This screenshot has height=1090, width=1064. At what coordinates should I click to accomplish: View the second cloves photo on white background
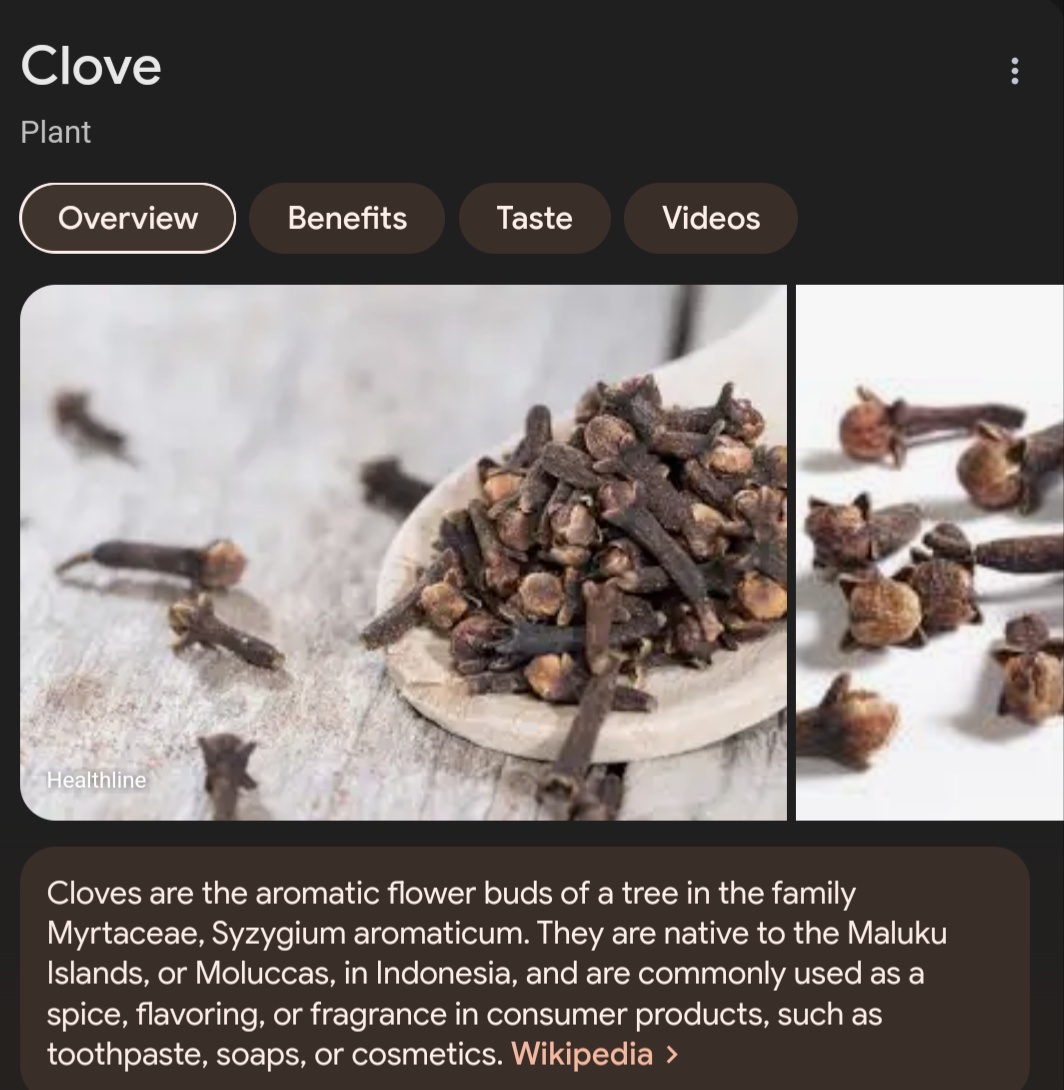[x=930, y=553]
